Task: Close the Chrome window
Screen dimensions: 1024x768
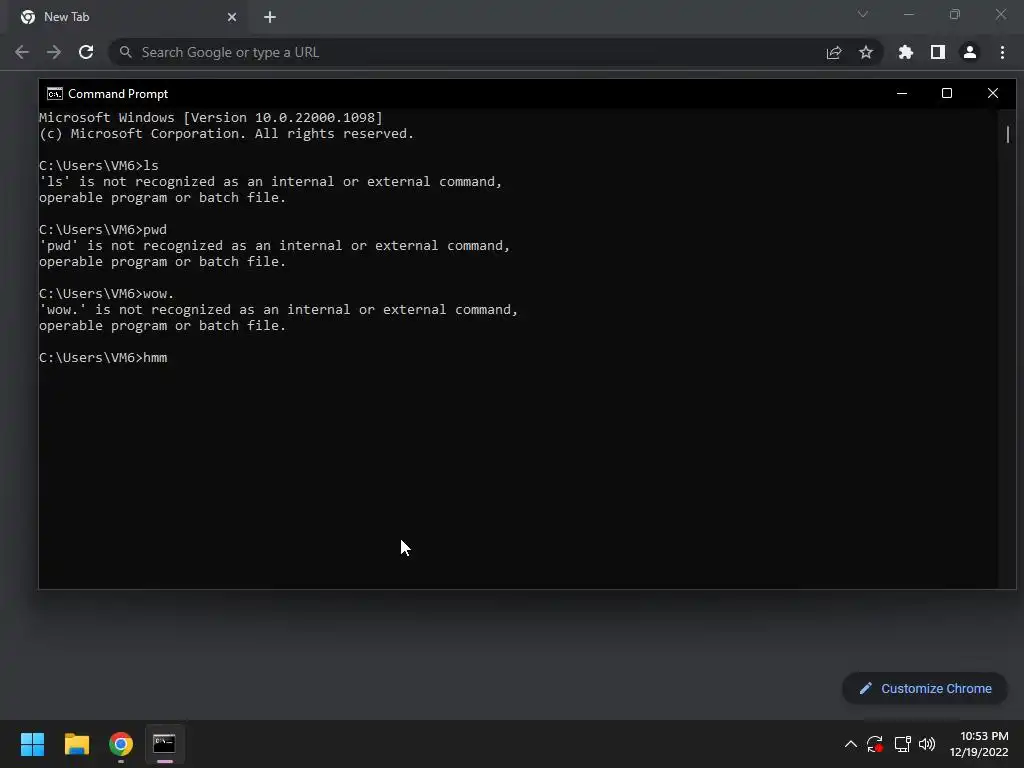Action: (1000, 14)
